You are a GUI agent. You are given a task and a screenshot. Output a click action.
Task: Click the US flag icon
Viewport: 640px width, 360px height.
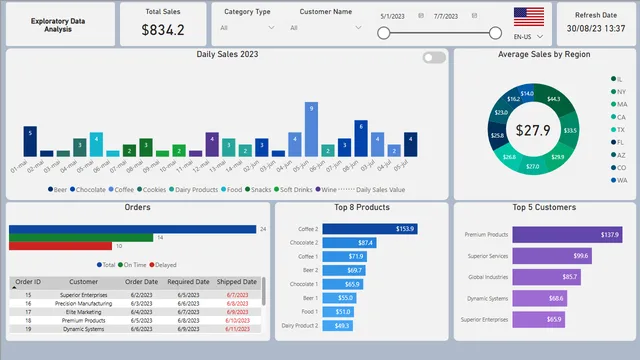[x=529, y=17]
